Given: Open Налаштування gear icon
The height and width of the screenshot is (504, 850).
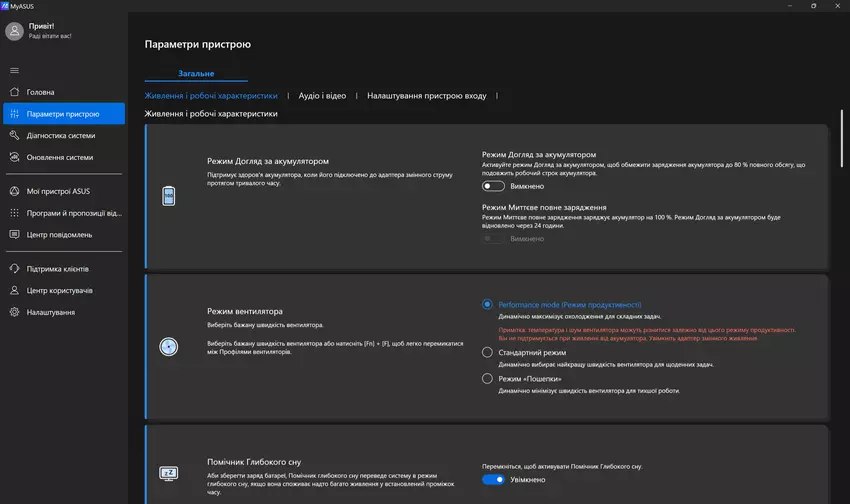Looking at the screenshot, I should coord(14,312).
